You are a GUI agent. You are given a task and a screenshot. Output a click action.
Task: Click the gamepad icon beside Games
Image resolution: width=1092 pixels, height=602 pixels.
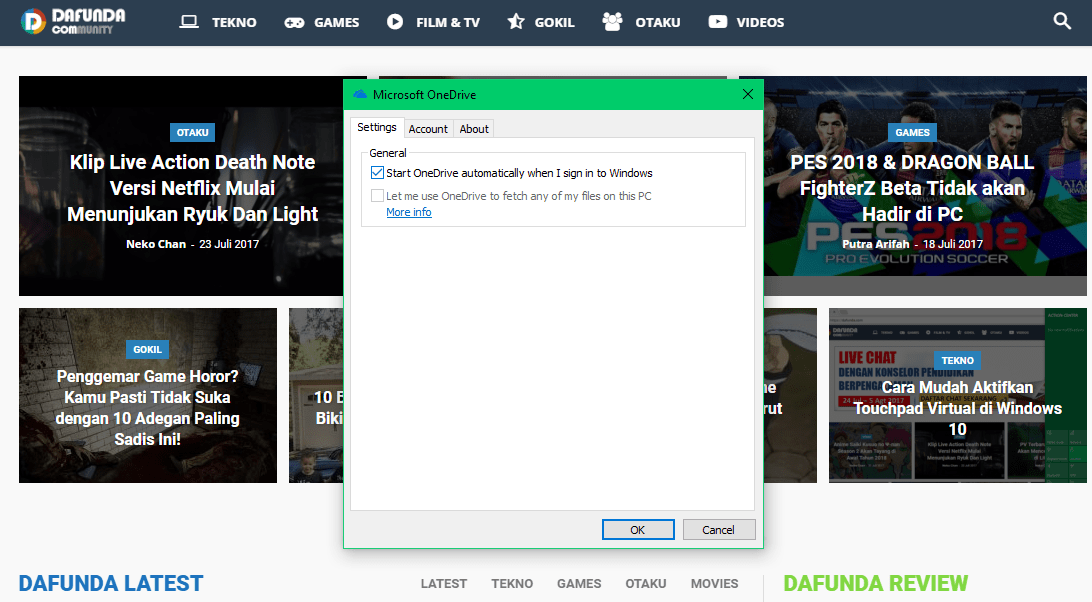click(x=294, y=22)
